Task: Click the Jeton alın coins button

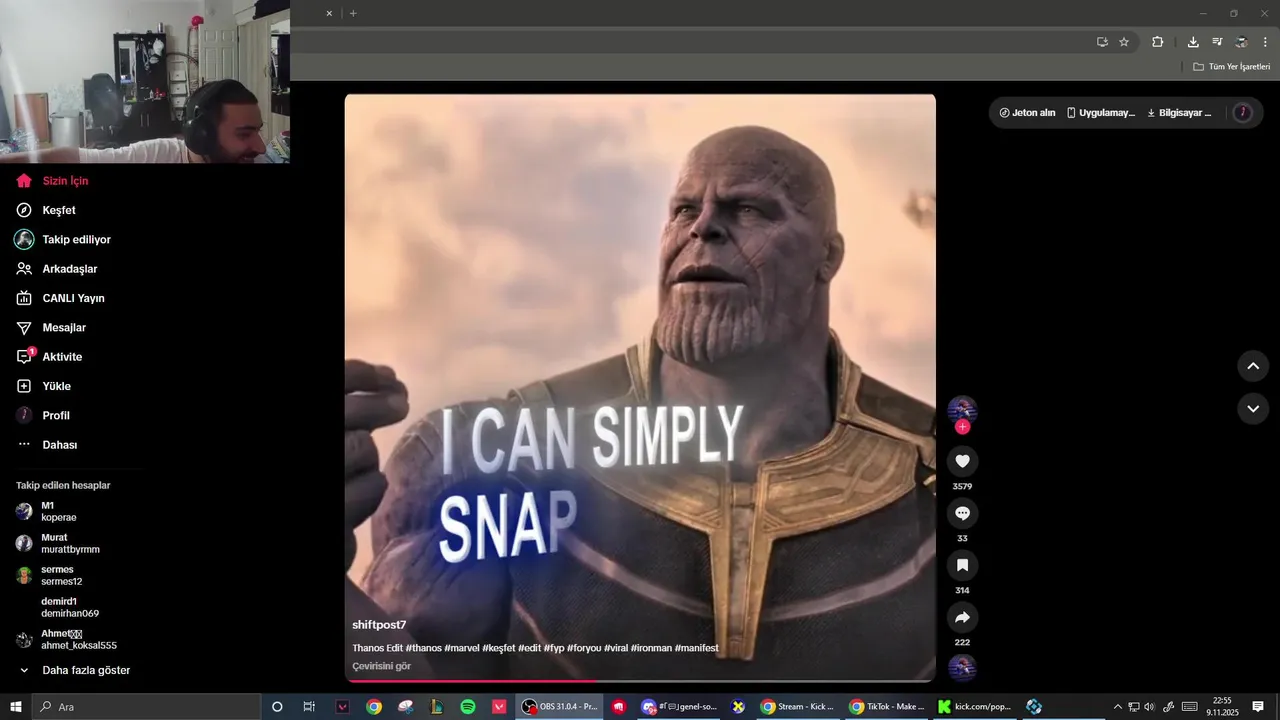Action: pyautogui.click(x=1027, y=113)
